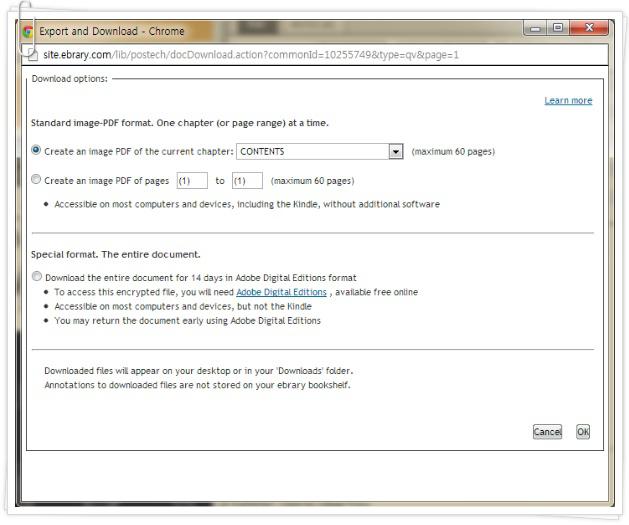Choose 'Download the entire document' radio option
Viewport: 629px width, 525px height.
[x=37, y=276]
